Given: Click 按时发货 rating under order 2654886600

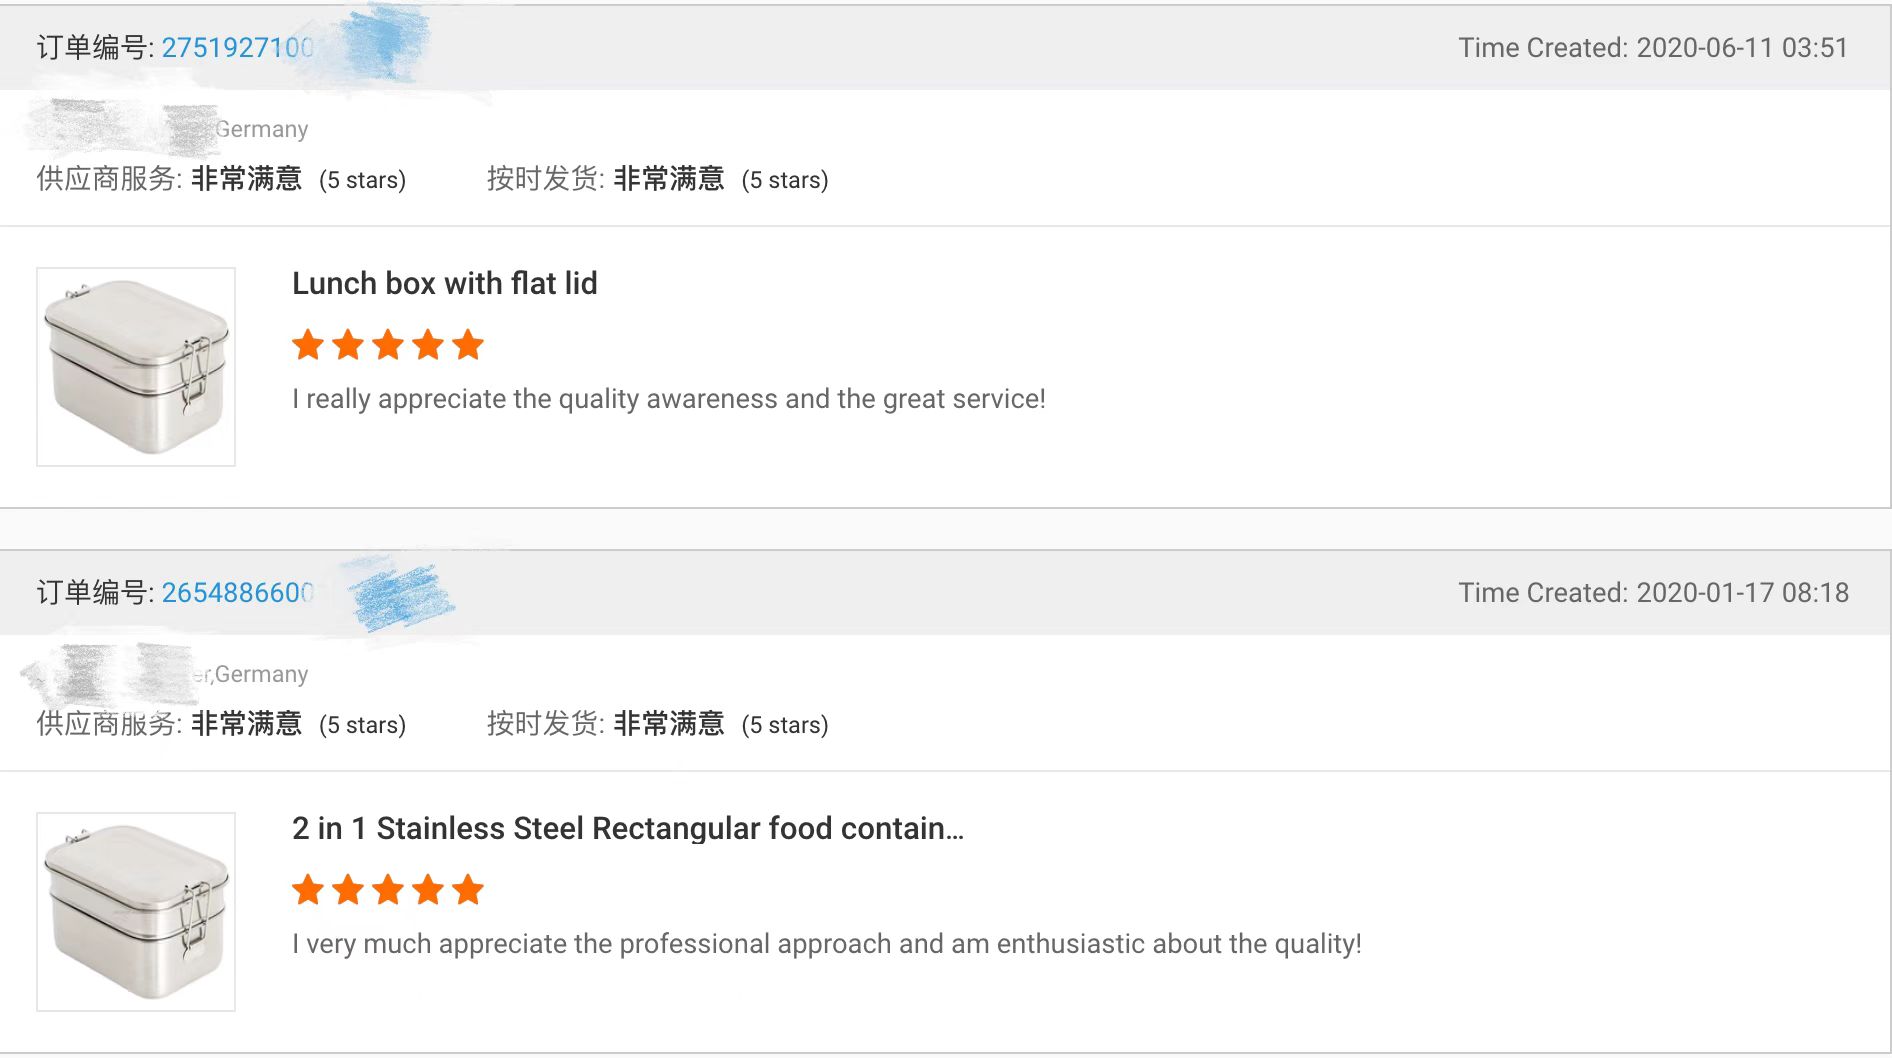Looking at the screenshot, I should click(657, 724).
